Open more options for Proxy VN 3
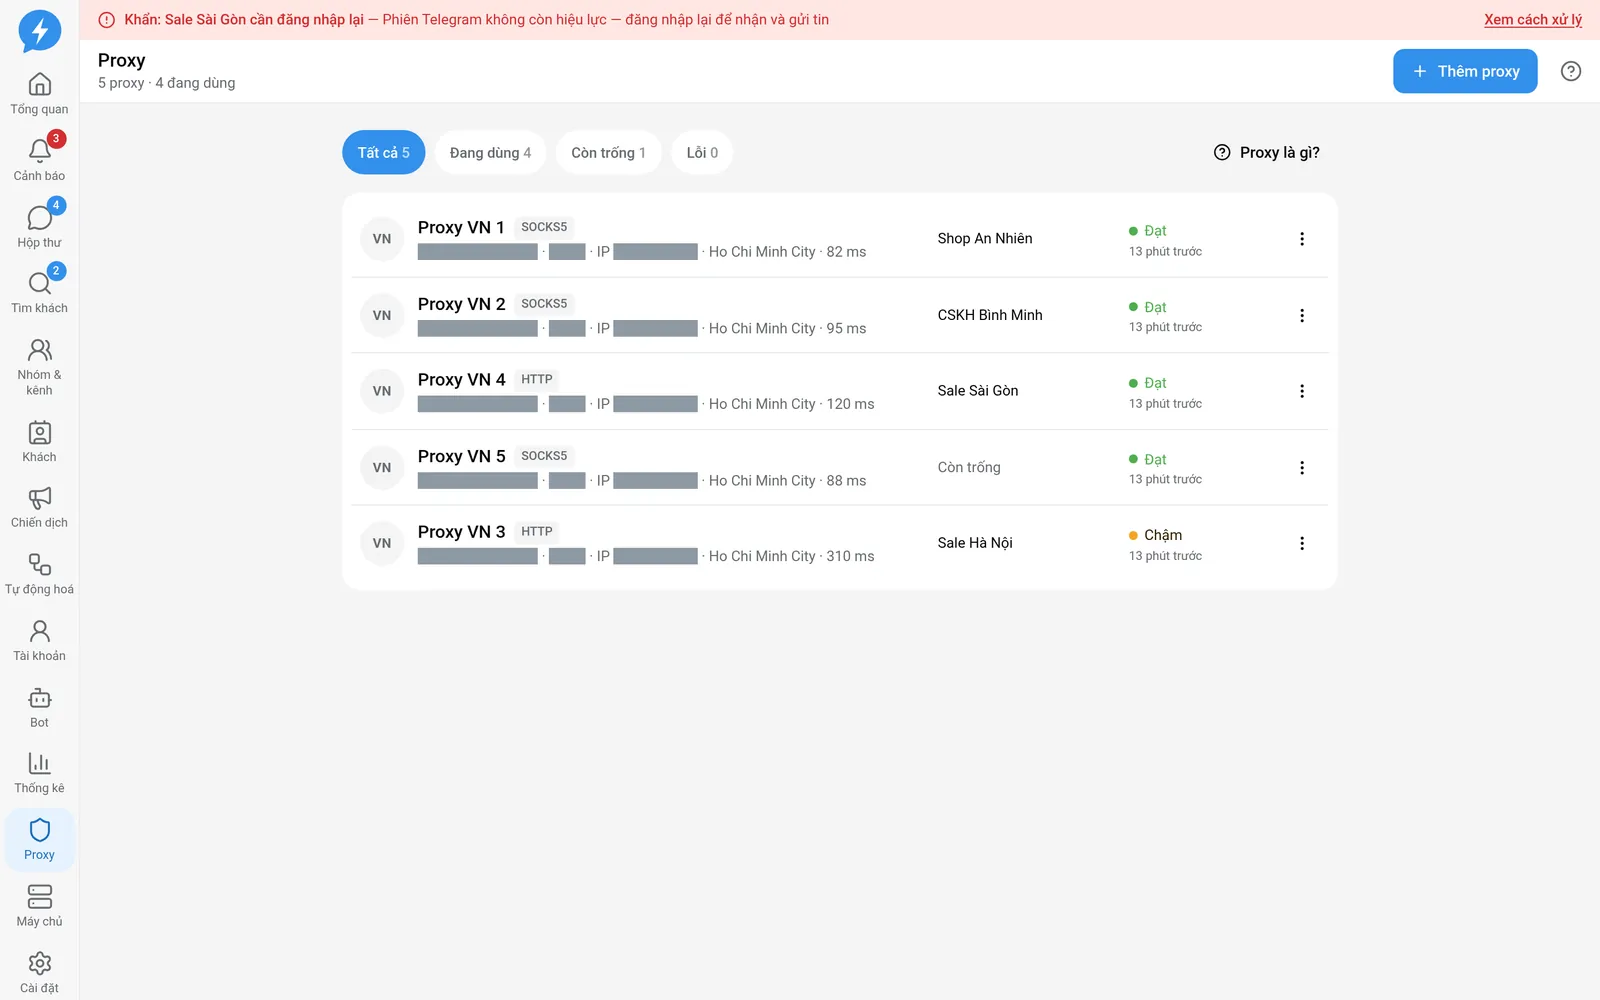1600x1000 pixels. pos(1301,543)
